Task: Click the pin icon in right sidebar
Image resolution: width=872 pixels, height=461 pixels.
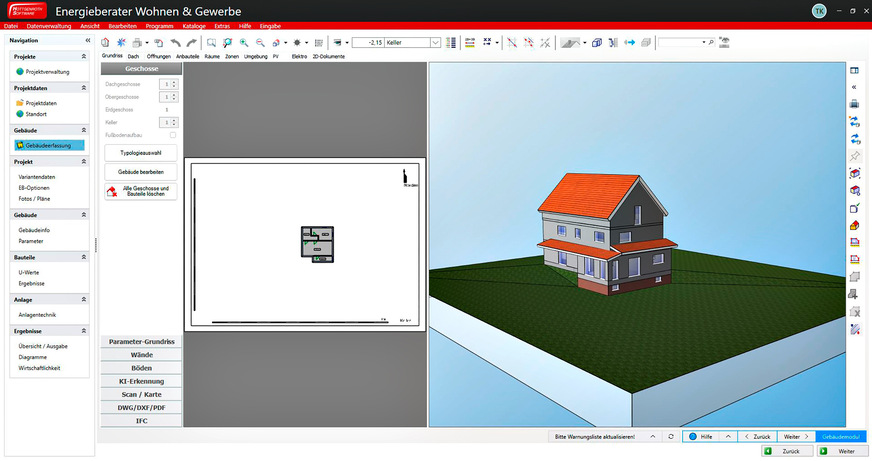Action: point(854,156)
